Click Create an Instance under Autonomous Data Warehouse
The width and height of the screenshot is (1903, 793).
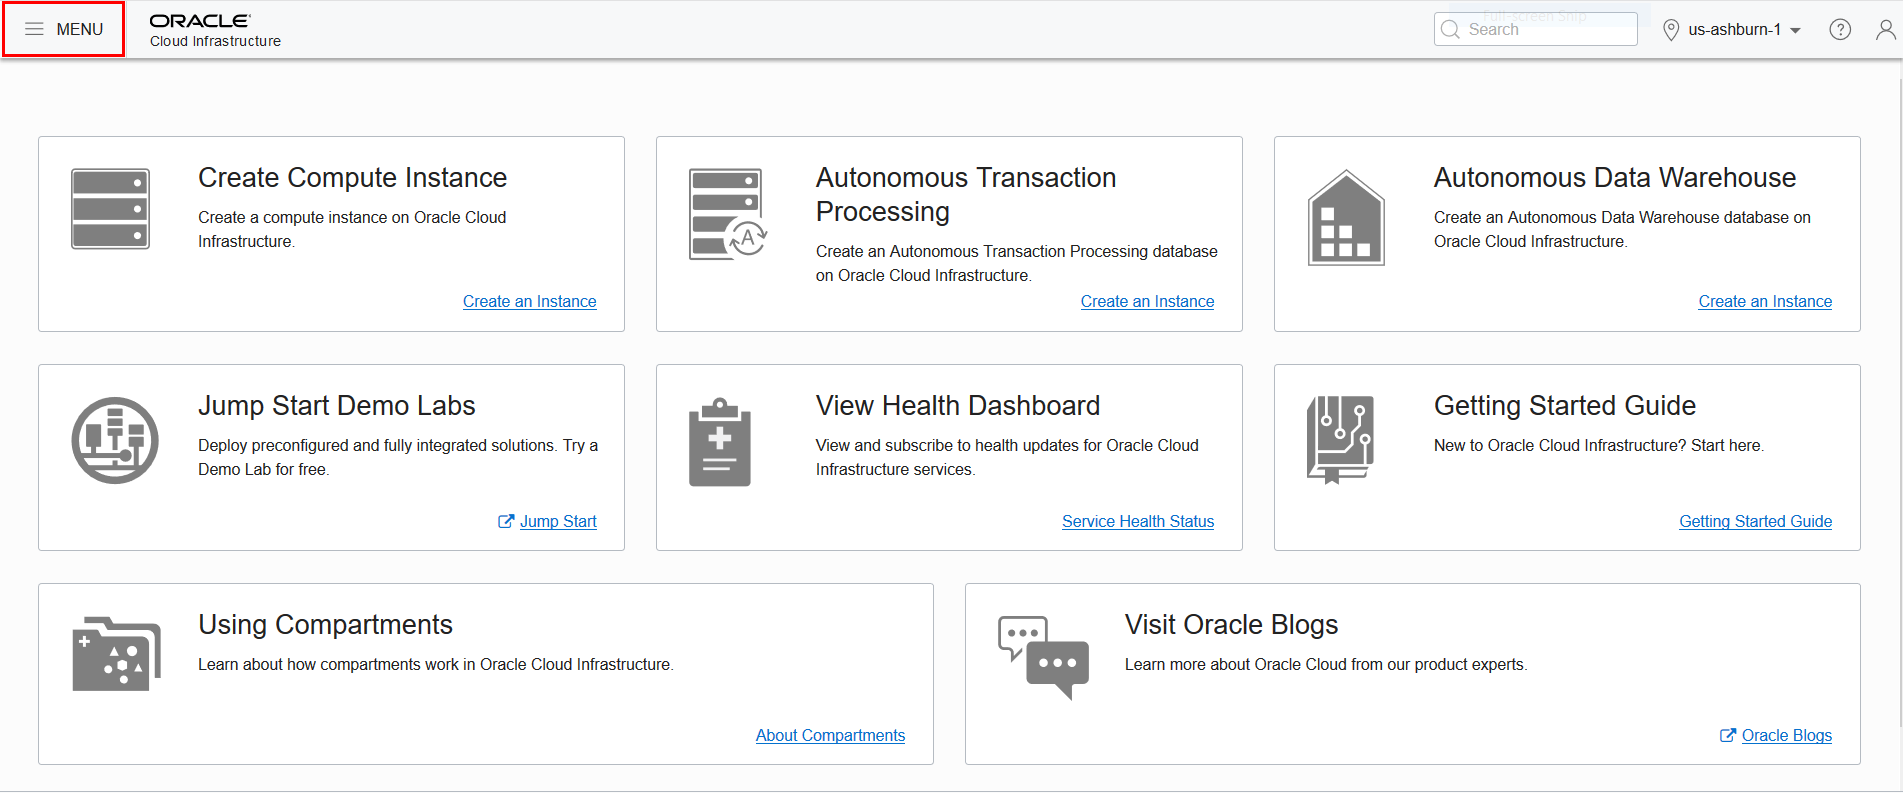(x=1765, y=302)
